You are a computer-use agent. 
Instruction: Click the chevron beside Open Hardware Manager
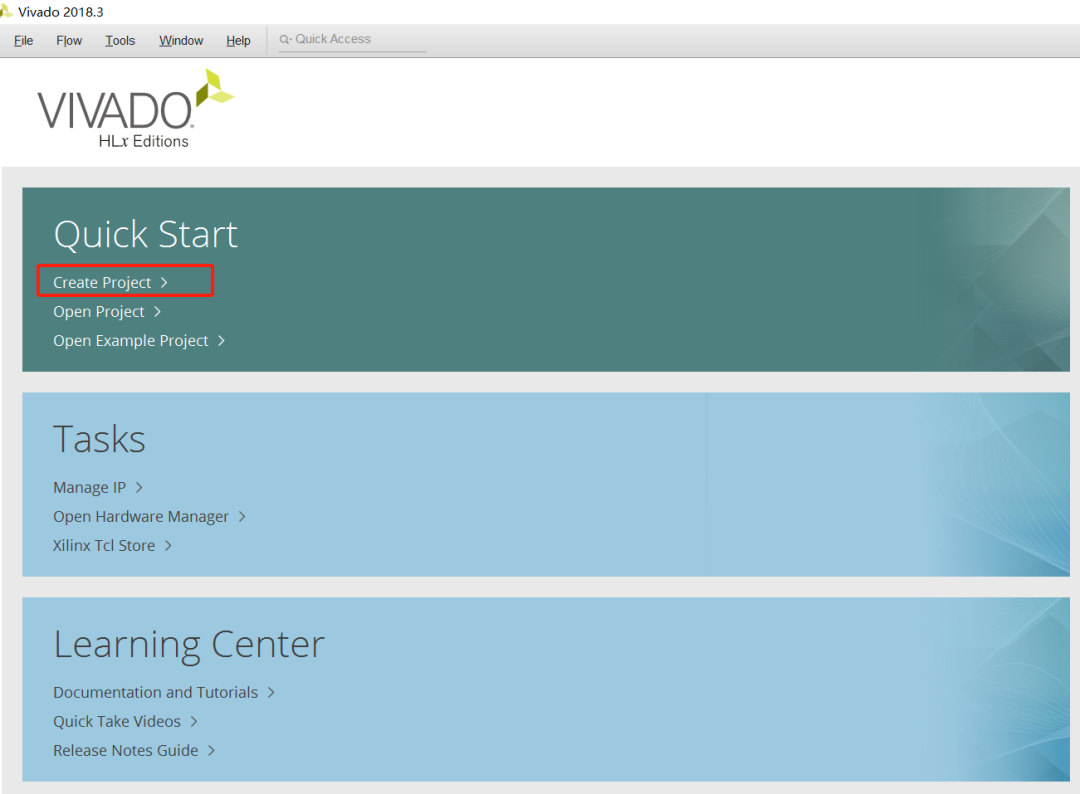point(242,516)
